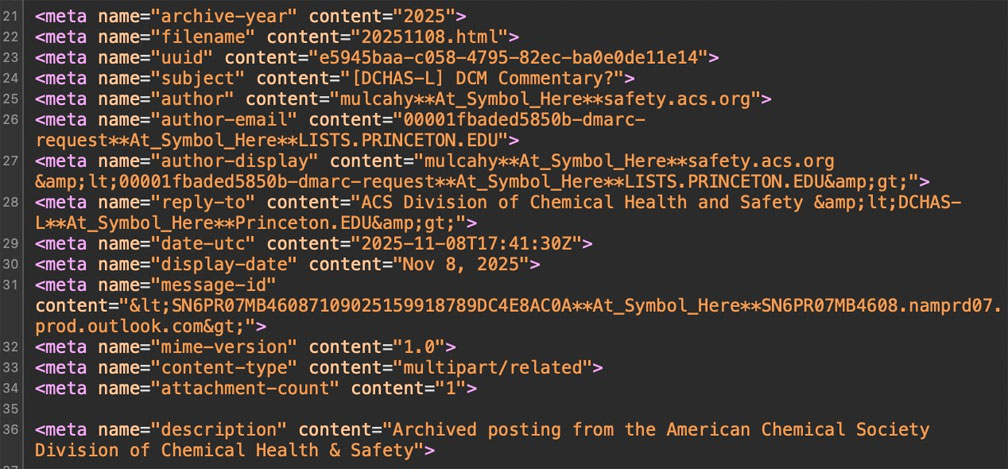Viewport: 1008px width, 469px height.
Task: Click the mime-version value "1.0"
Action: point(418,347)
